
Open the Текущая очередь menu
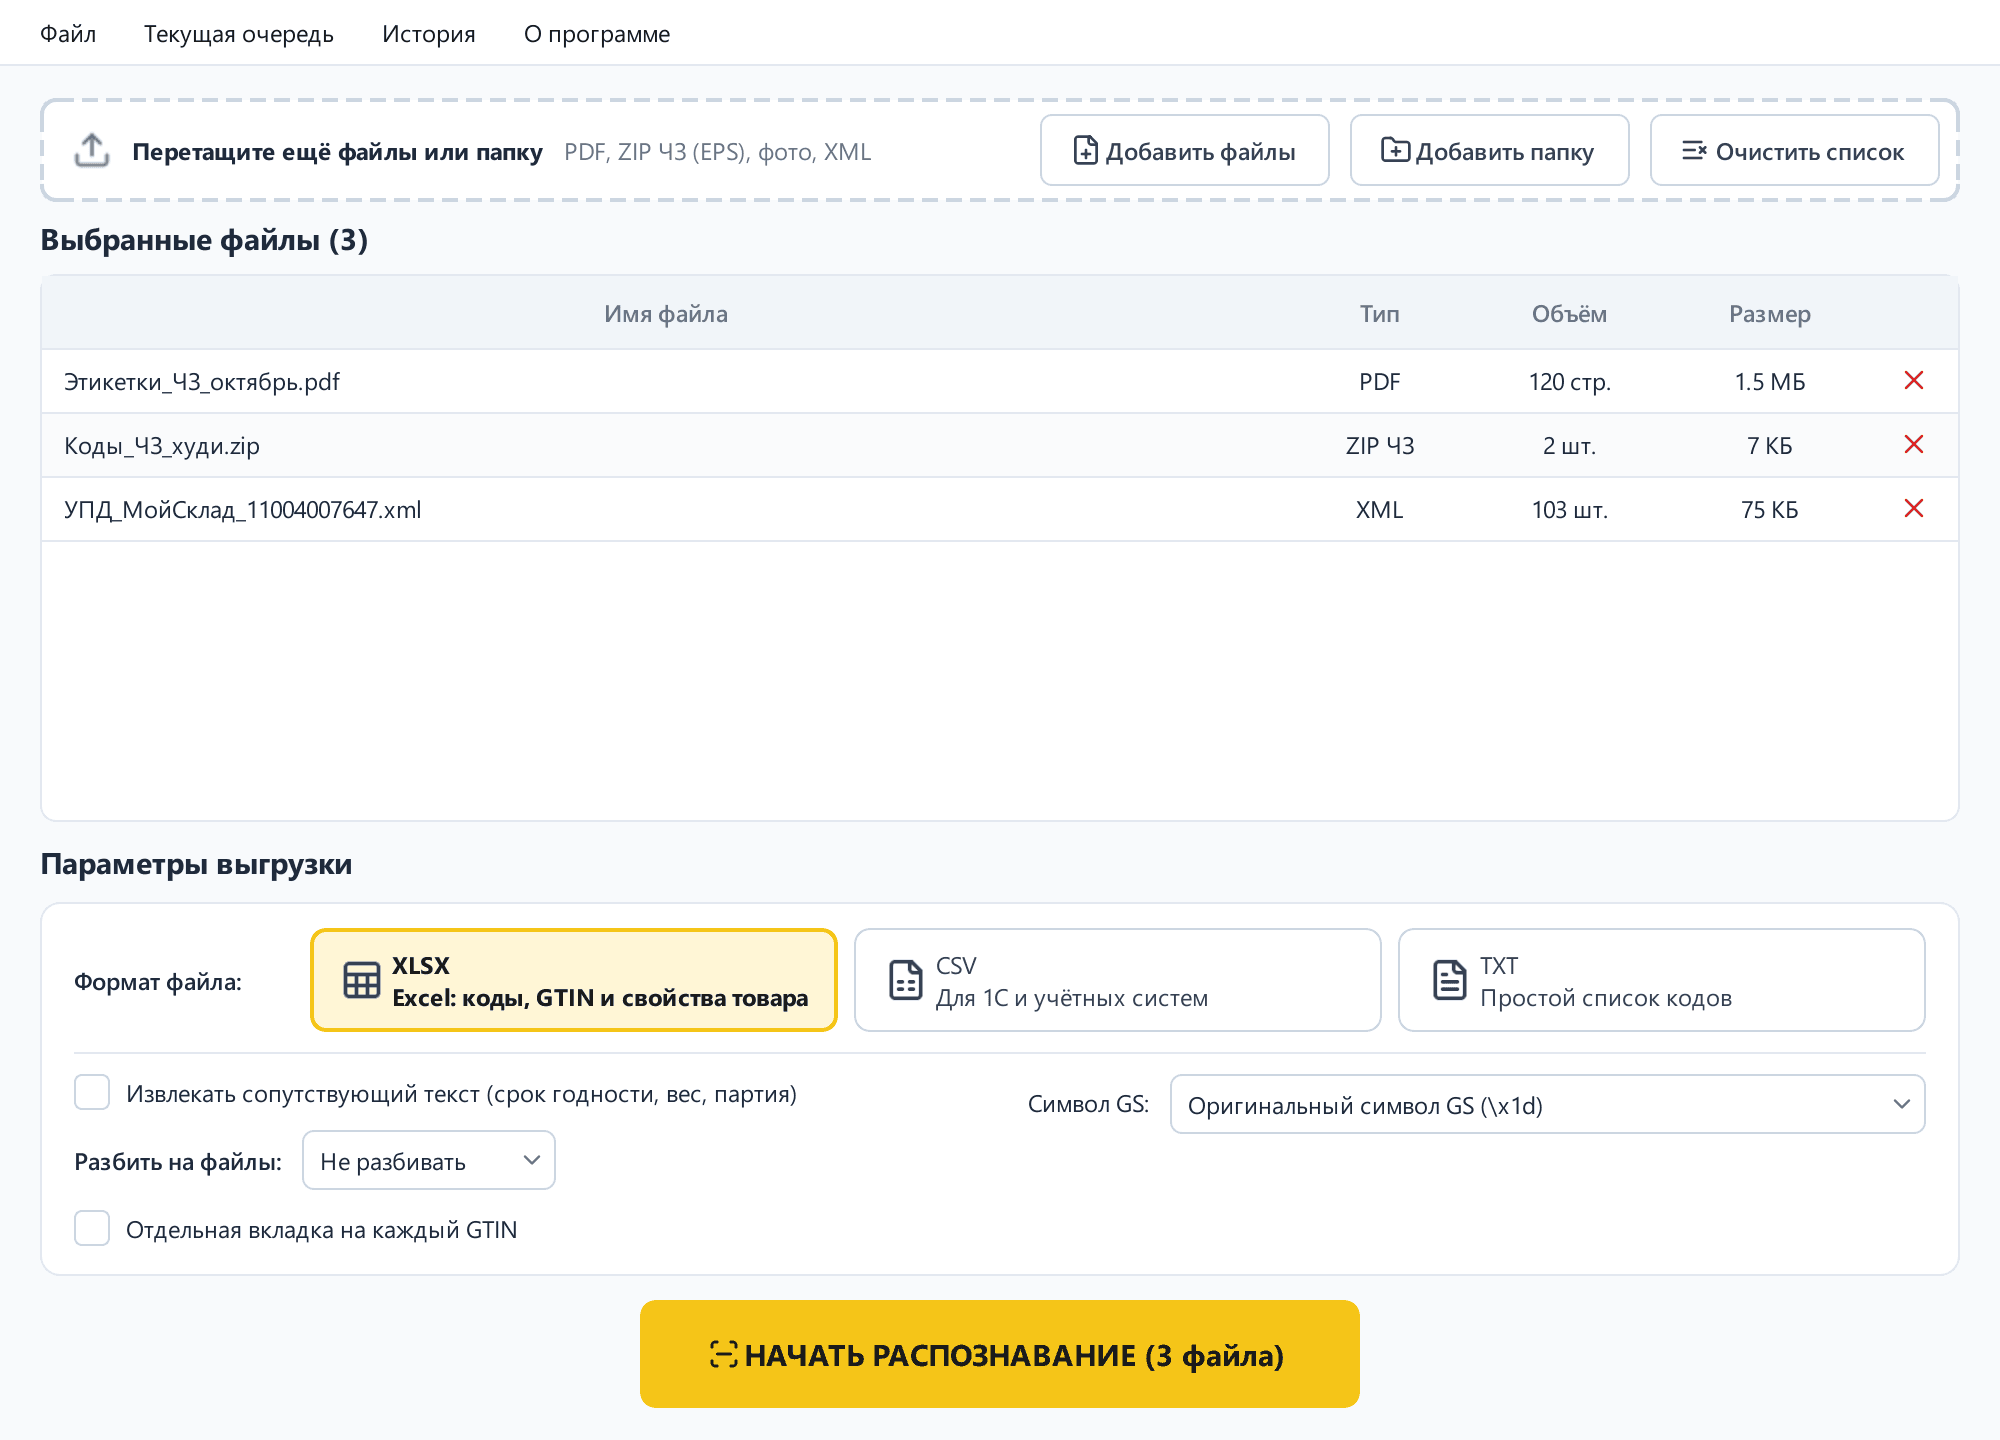point(239,34)
